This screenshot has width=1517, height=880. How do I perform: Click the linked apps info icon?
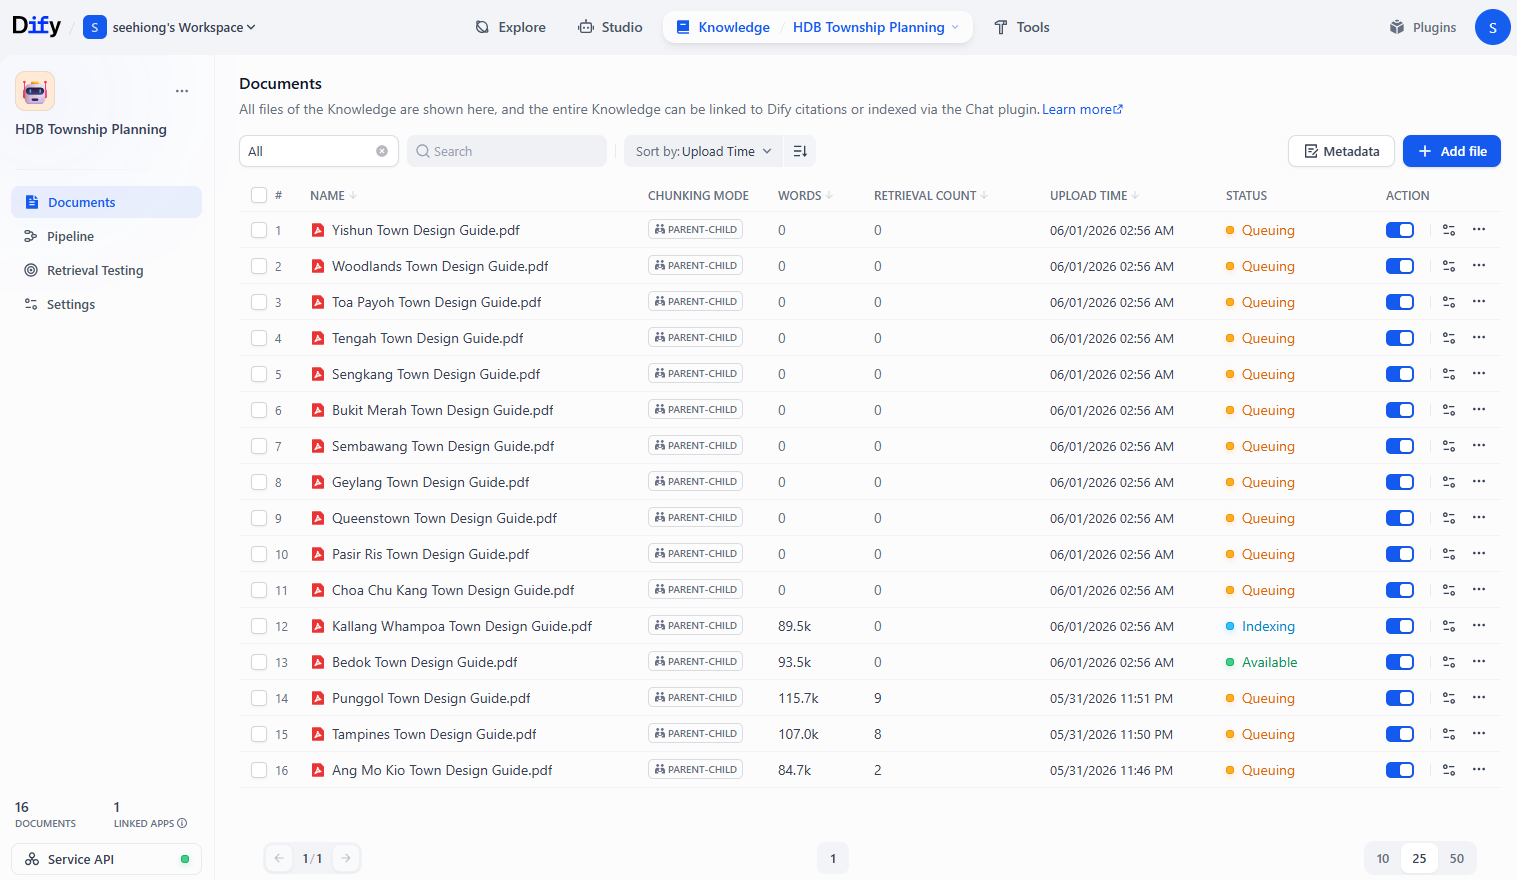[182, 824]
